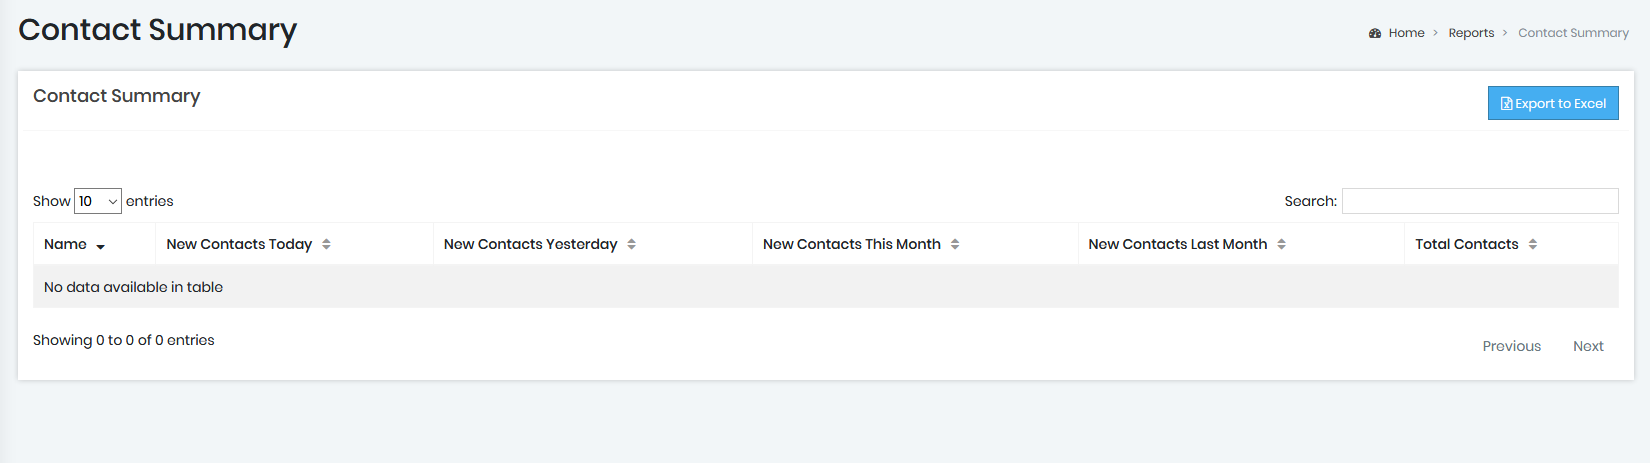Screen dimensions: 1650x463
Task: Click the 'No data available in table' row
Action: click(x=826, y=287)
